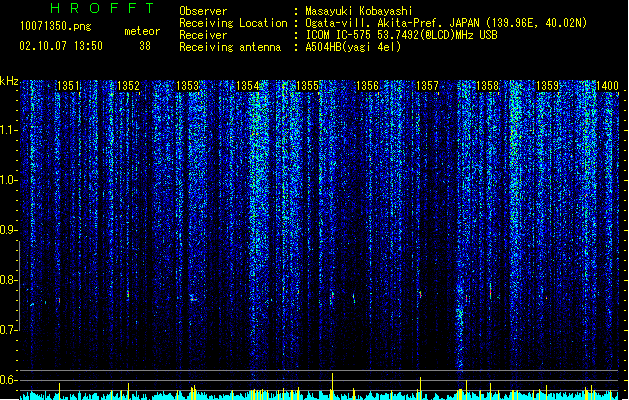
Task: Click the observer name Masayuki Kobayashi
Action: (359, 11)
